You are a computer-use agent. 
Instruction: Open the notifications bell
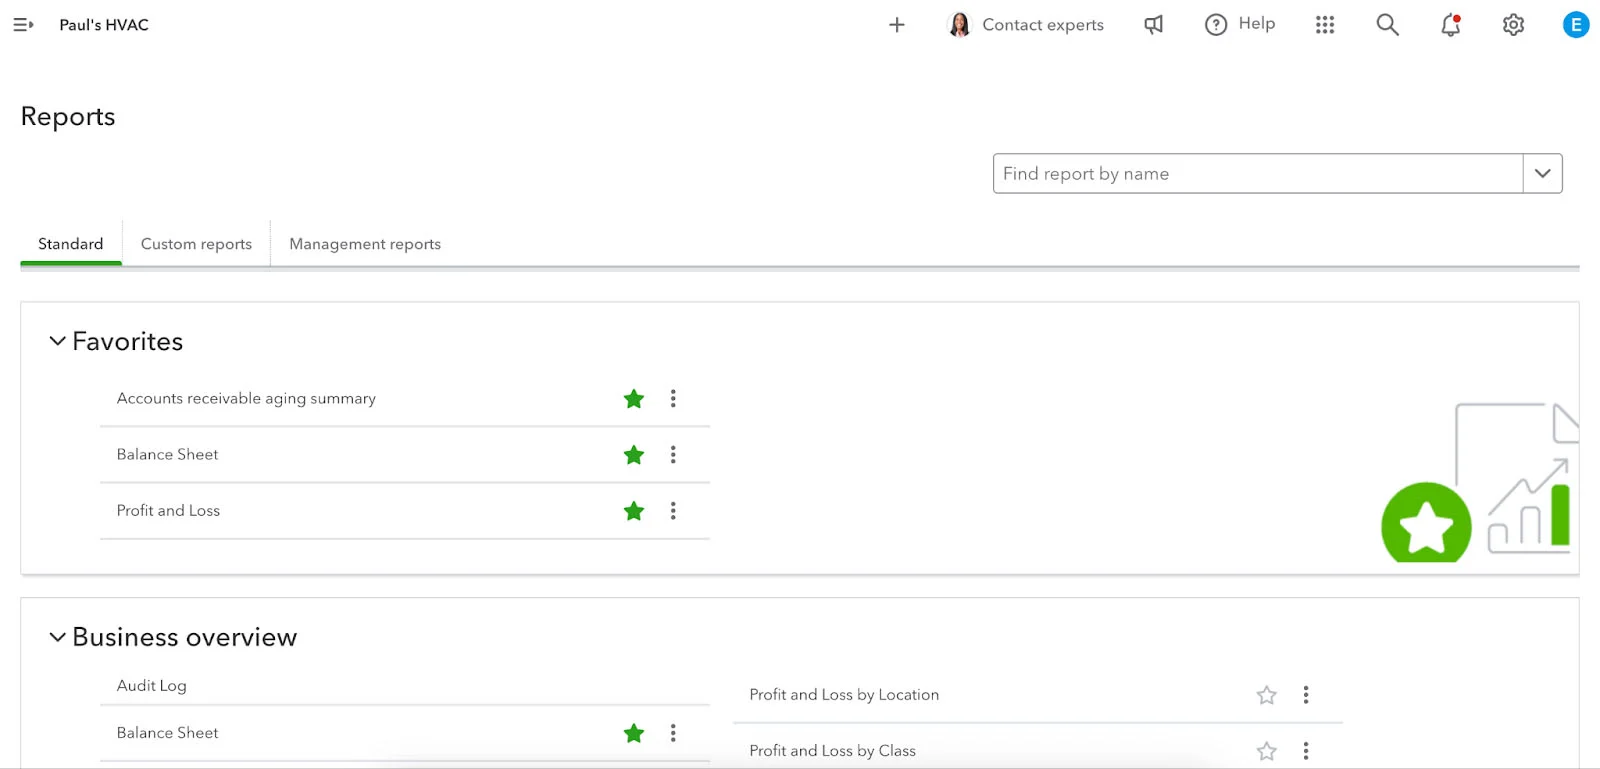[1451, 25]
